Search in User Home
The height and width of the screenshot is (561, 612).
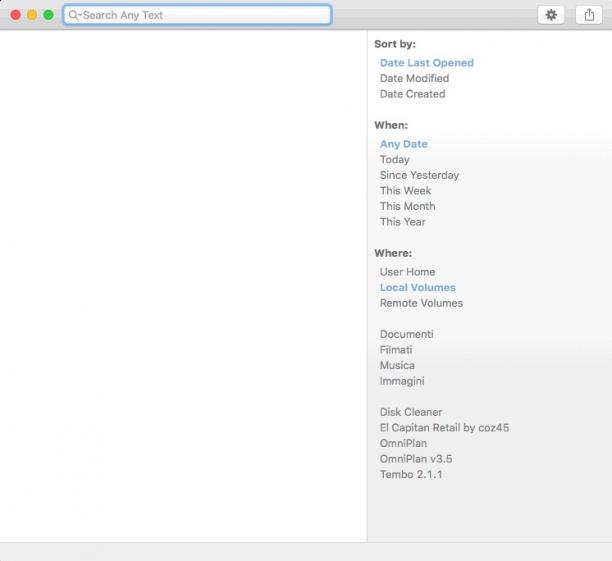[407, 272]
